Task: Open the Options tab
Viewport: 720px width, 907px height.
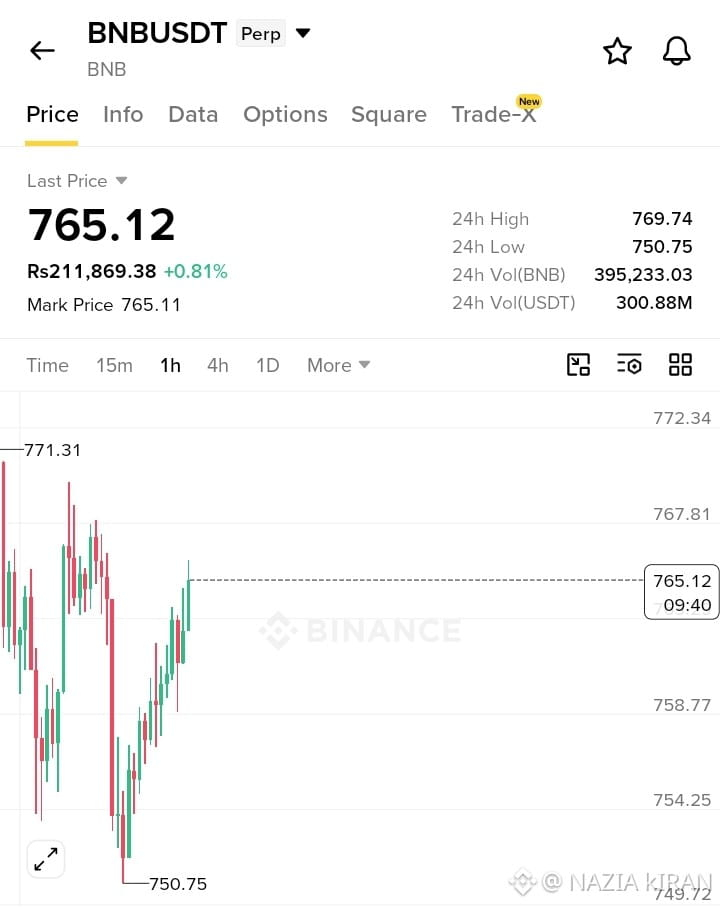Action: (x=285, y=115)
